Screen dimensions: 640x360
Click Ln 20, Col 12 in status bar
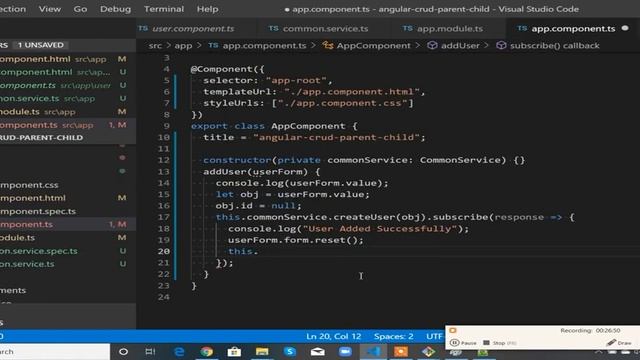point(333,336)
